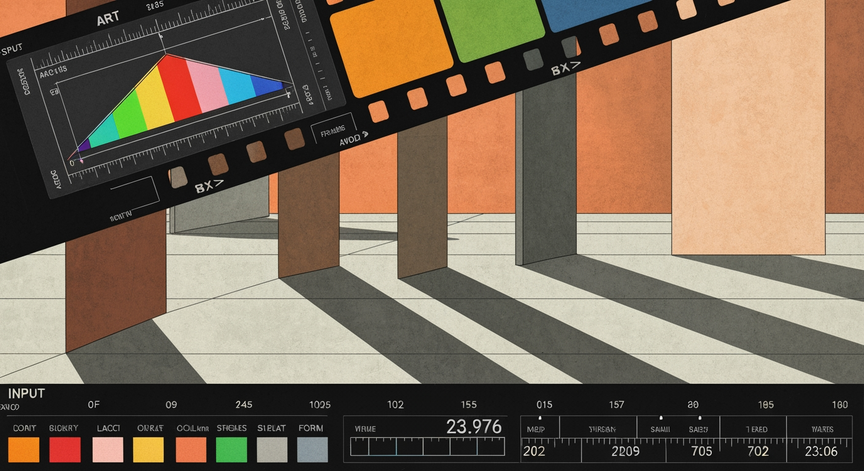Choose the green swatch in the INPUT row

[x=231, y=450]
